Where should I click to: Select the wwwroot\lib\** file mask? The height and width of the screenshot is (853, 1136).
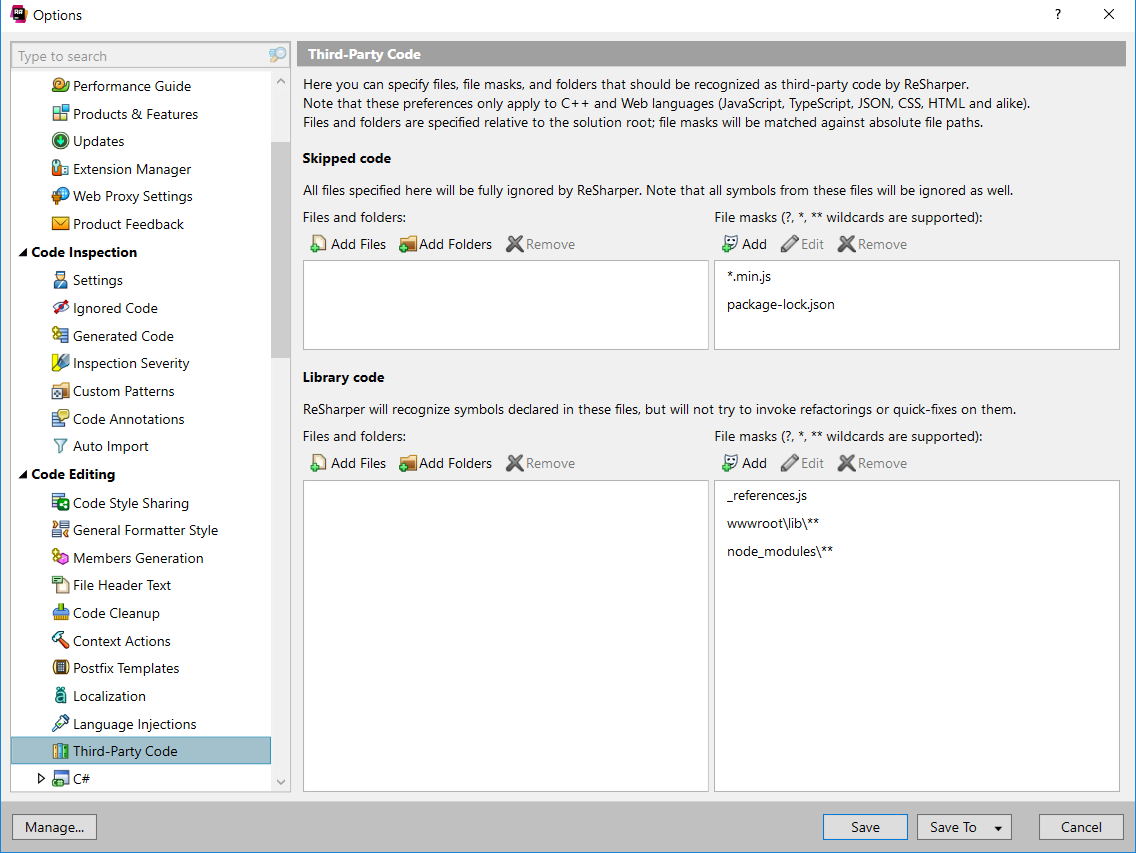click(x=772, y=523)
